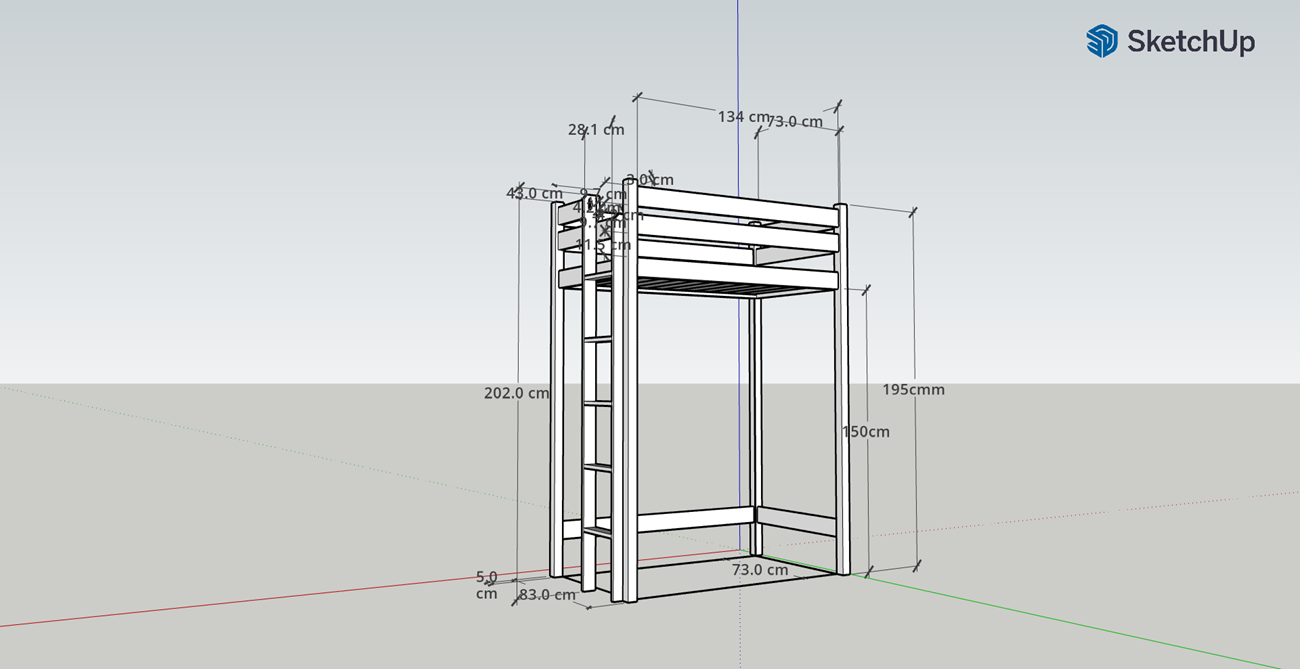
Task: Select the 73.0 cm label at floor level
Action: [760, 570]
